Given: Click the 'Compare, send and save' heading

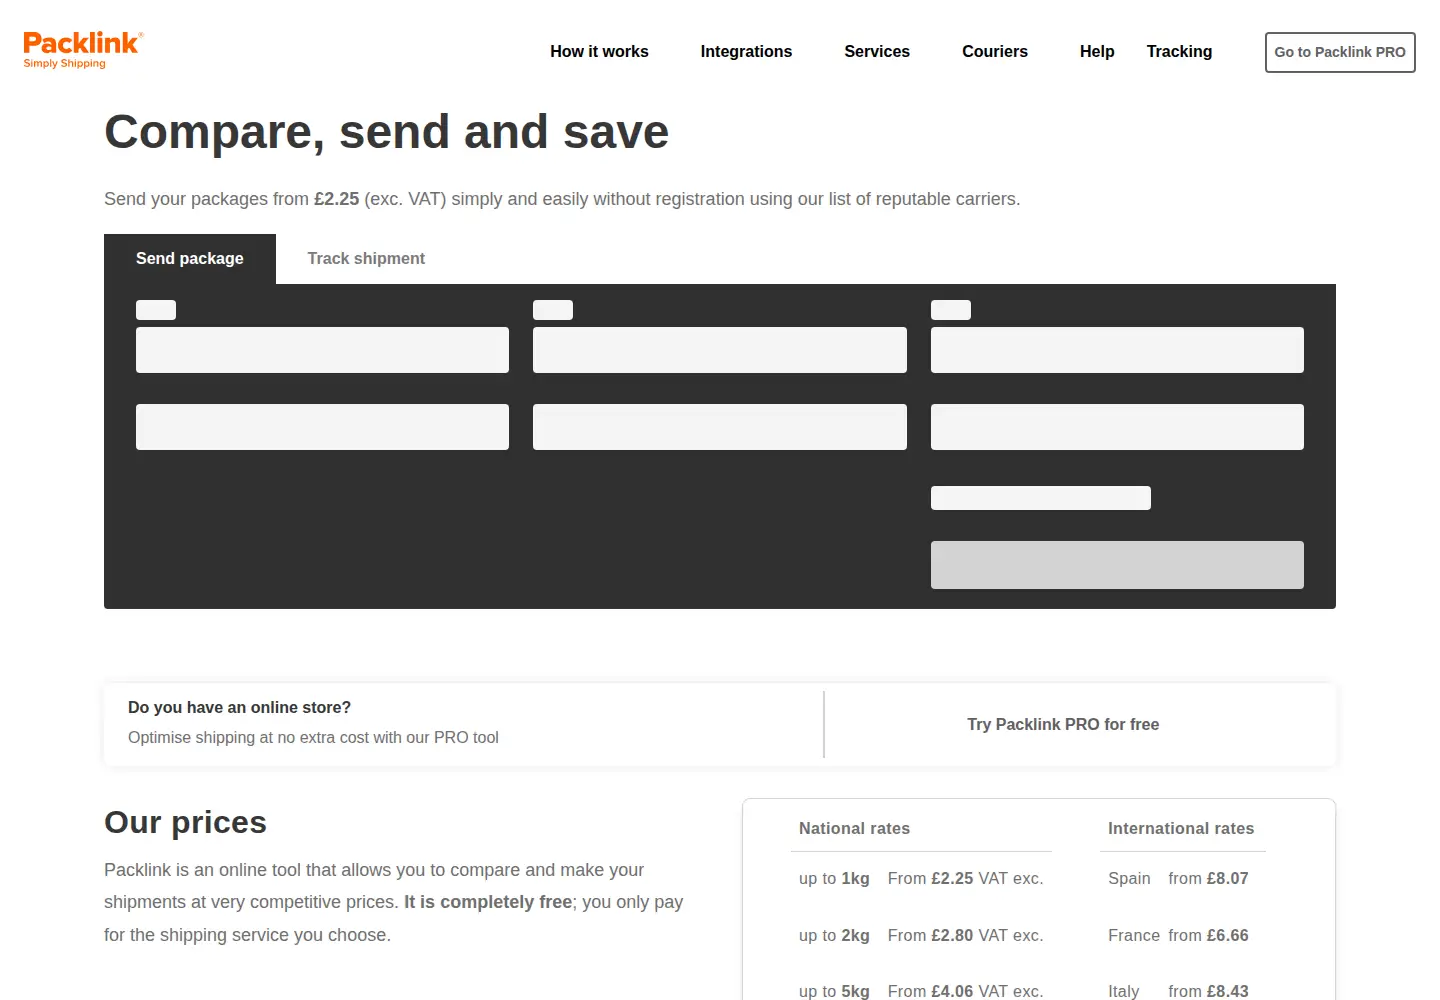Looking at the screenshot, I should click(x=386, y=132).
